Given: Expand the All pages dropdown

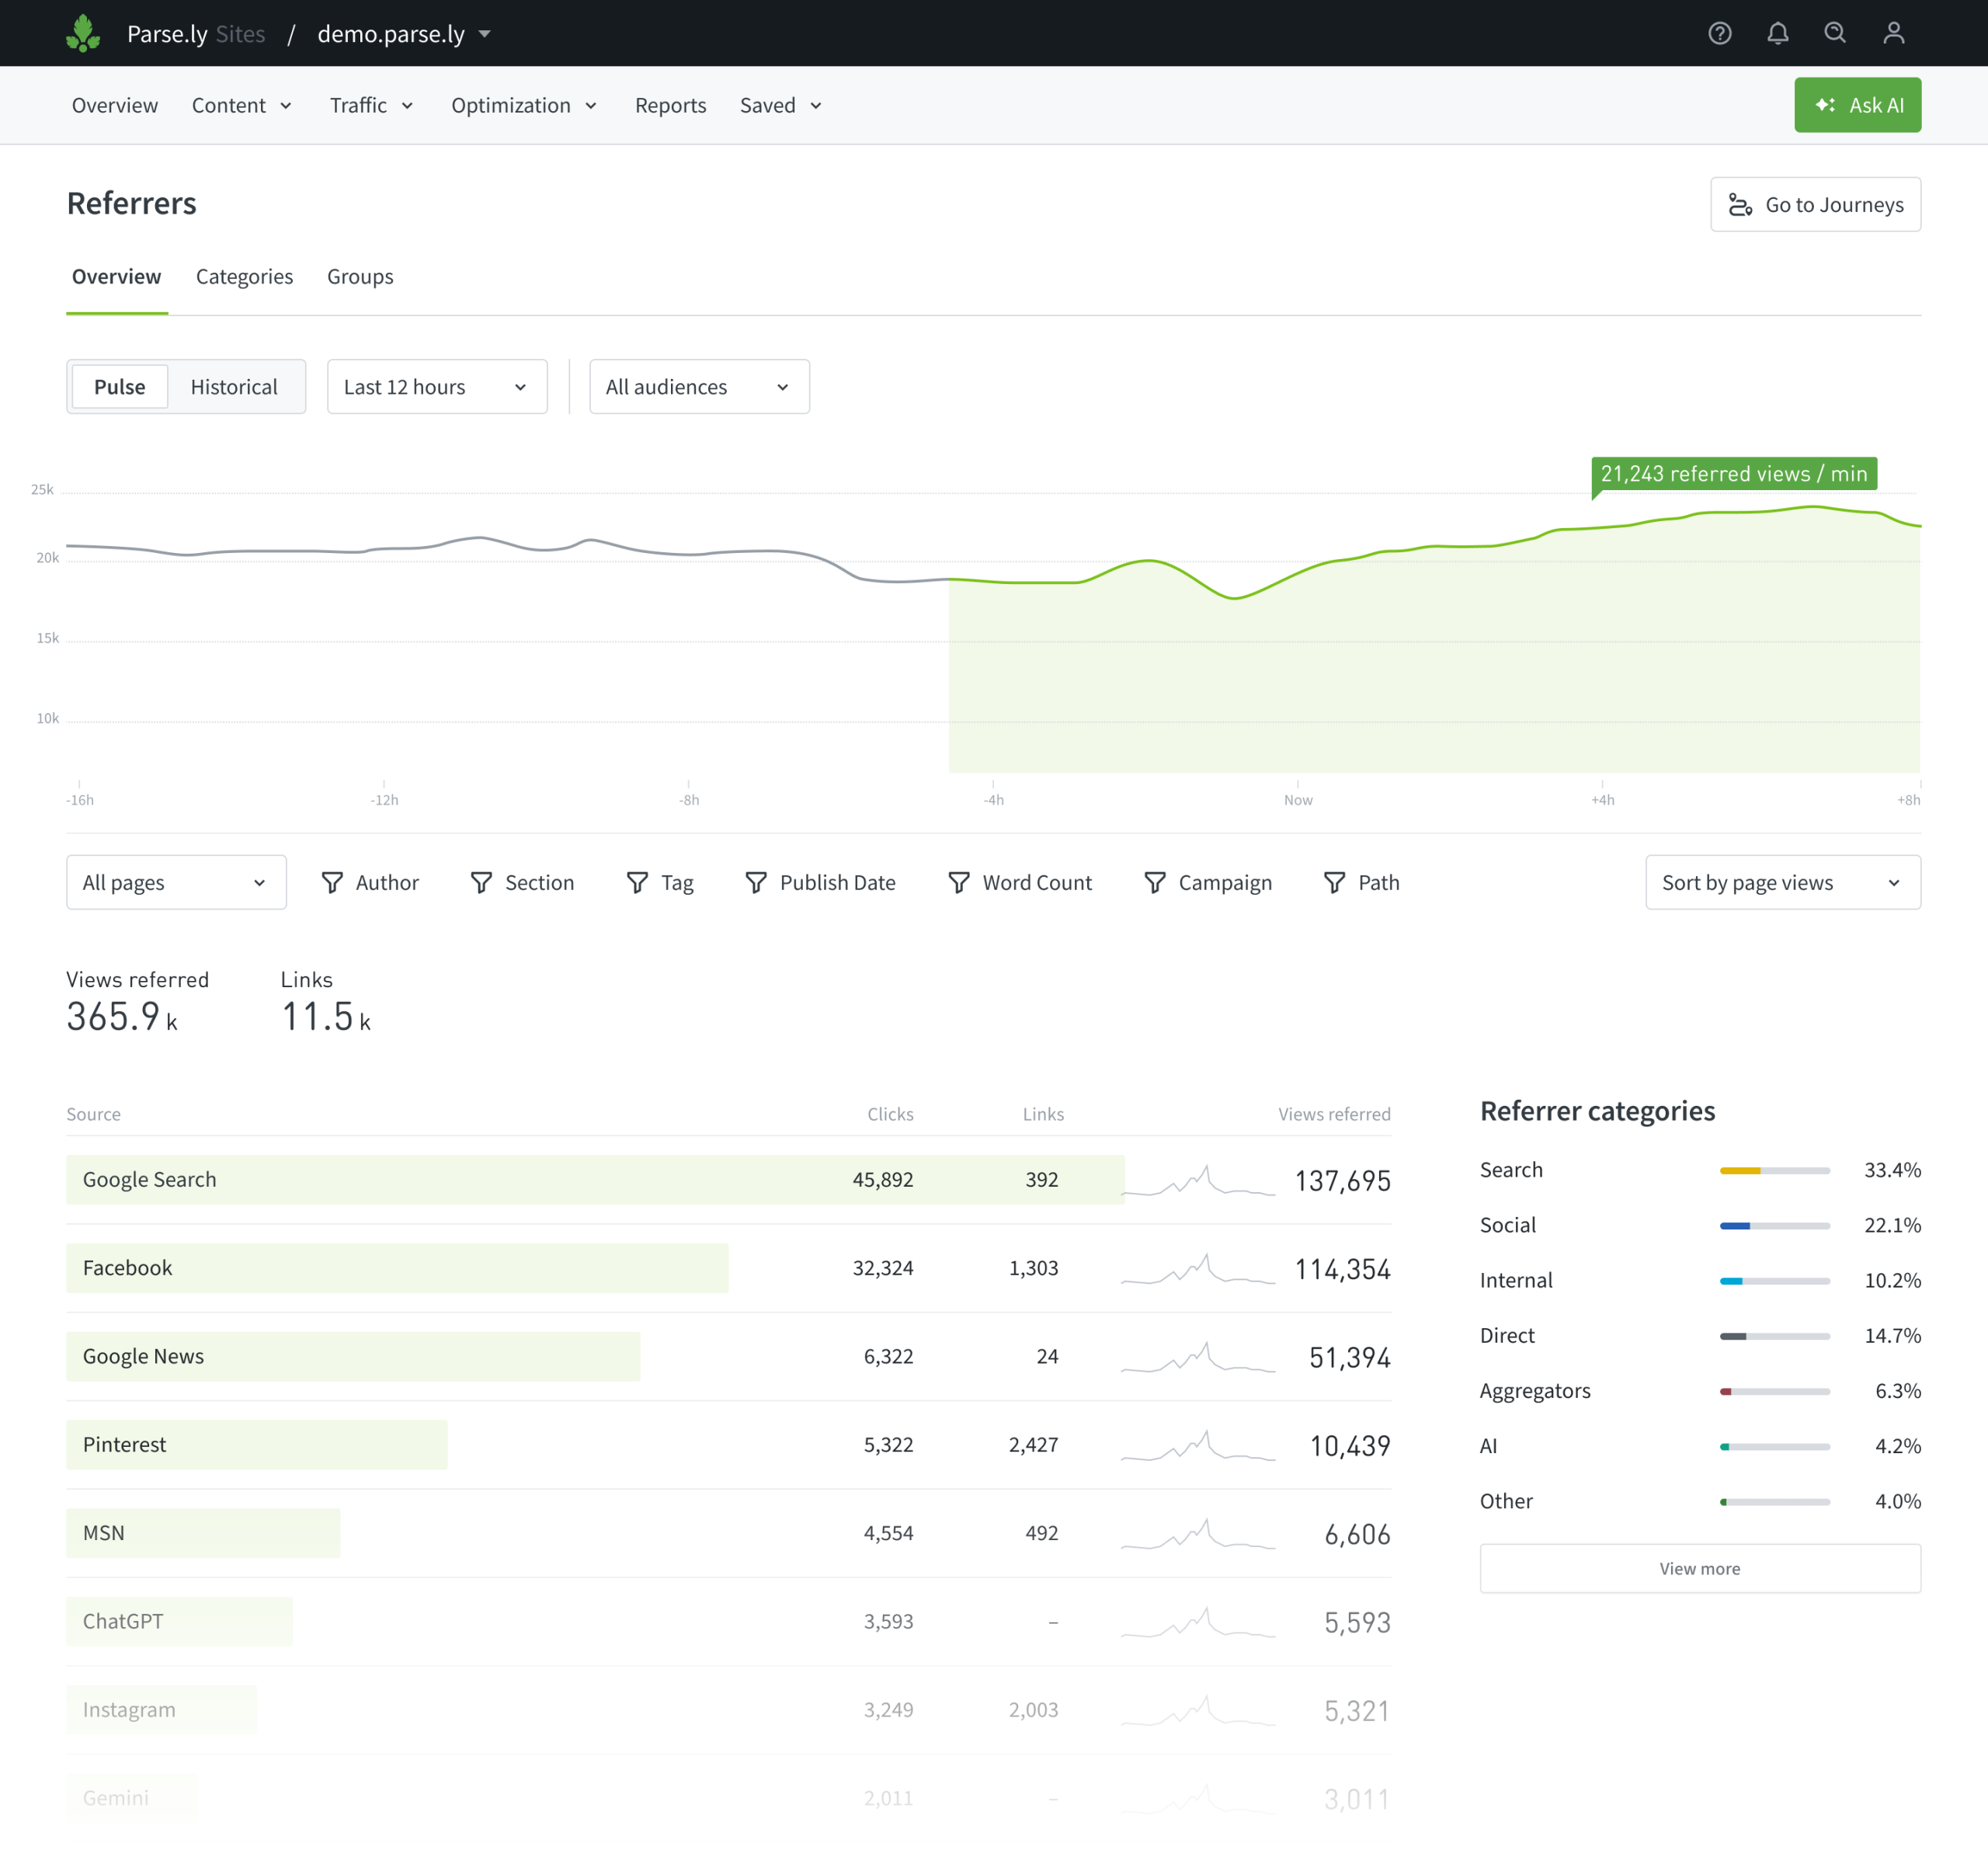Looking at the screenshot, I should click(x=176, y=882).
